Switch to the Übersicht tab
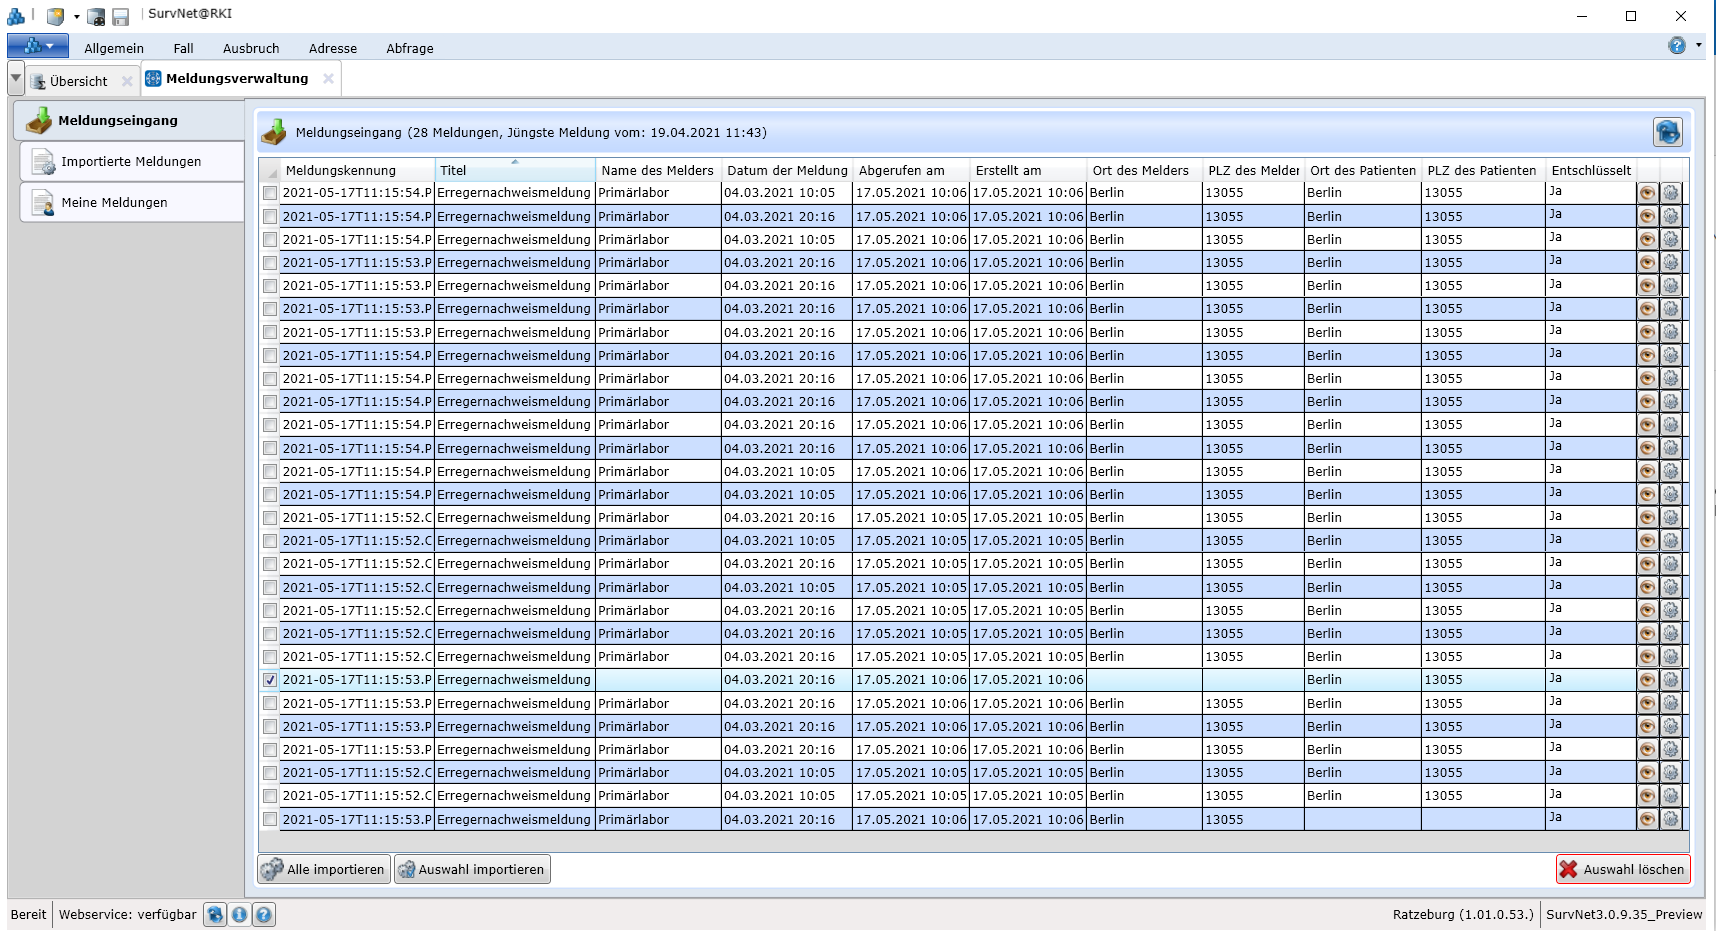1716x931 pixels. [x=78, y=81]
